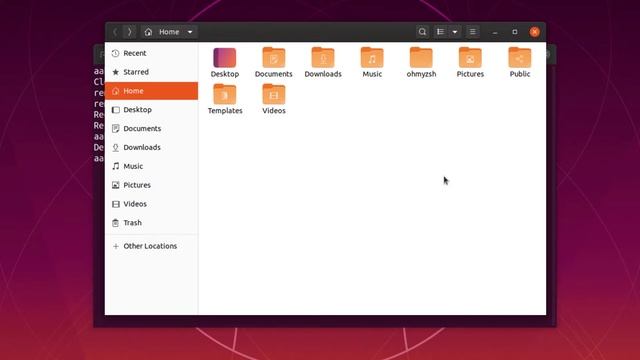Select the Downloads folder icon
Viewport: 640px width, 360px height.
(323, 58)
